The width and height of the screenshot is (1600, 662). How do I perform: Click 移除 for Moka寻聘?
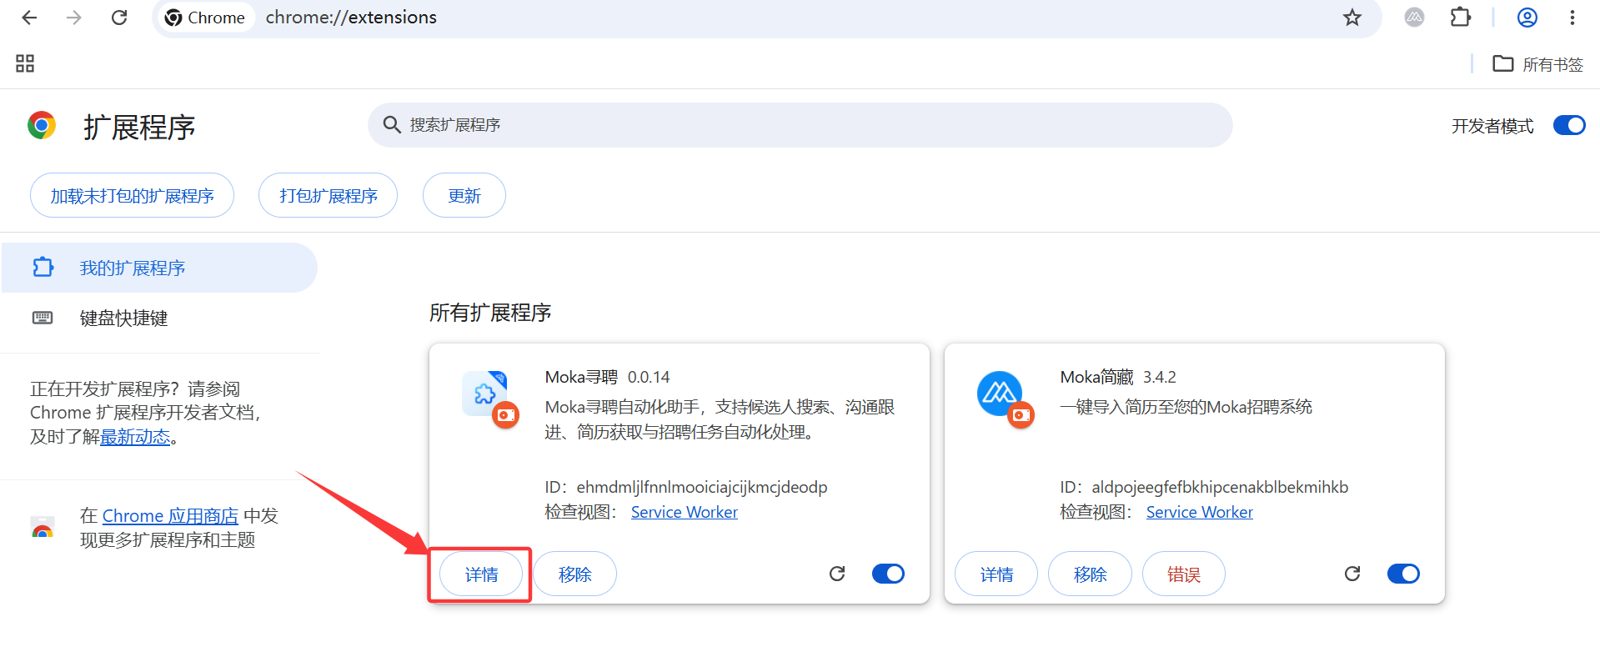coord(575,574)
